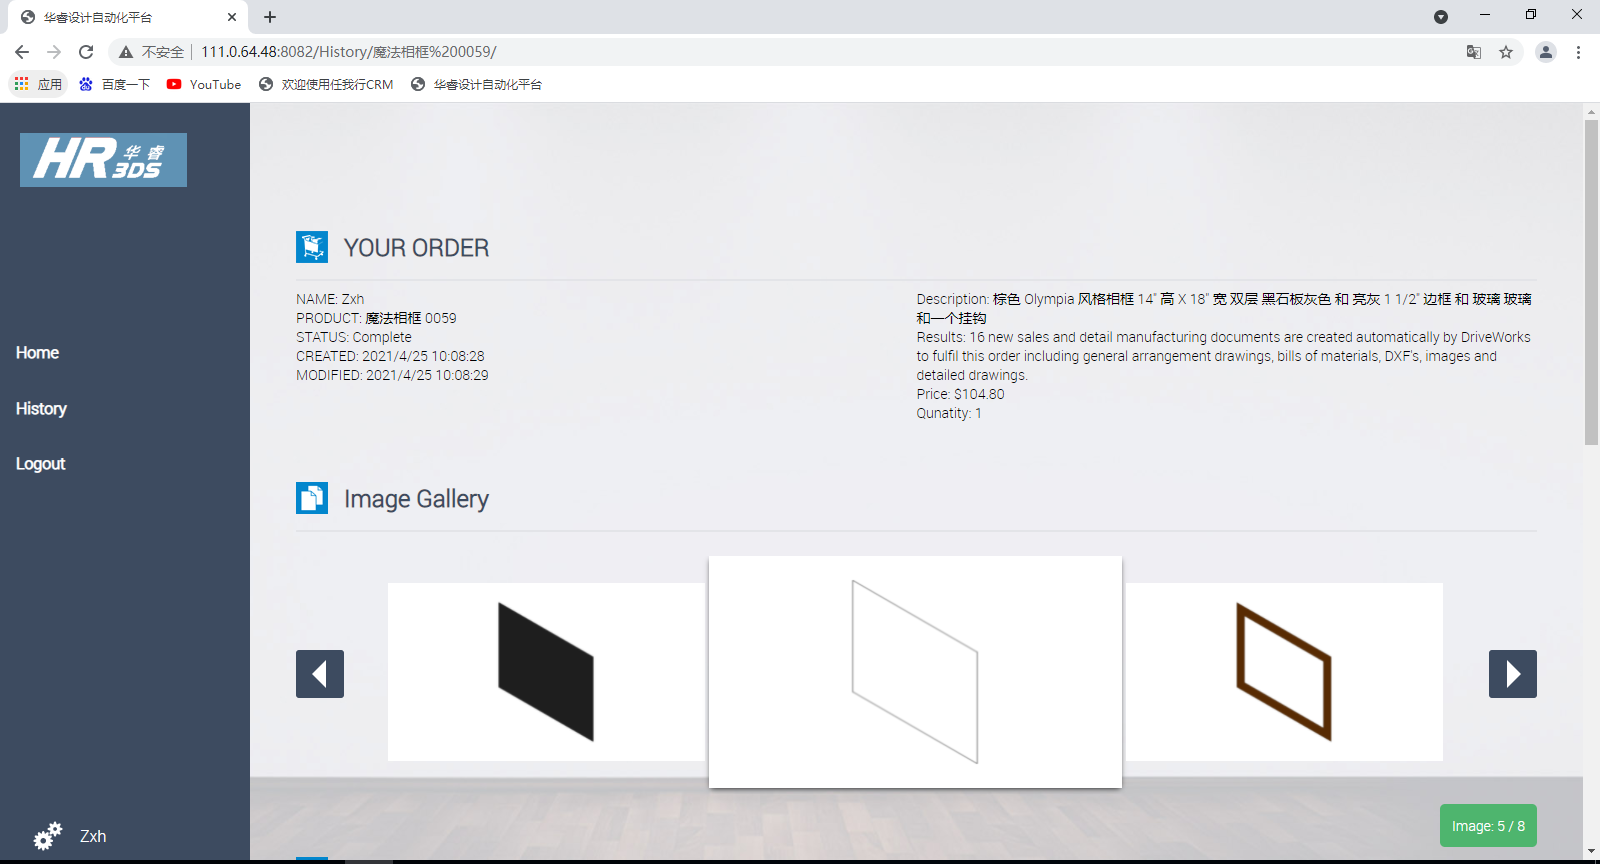1600x864 pixels.
Task: Open the Home sidebar menu item
Action: (x=37, y=353)
